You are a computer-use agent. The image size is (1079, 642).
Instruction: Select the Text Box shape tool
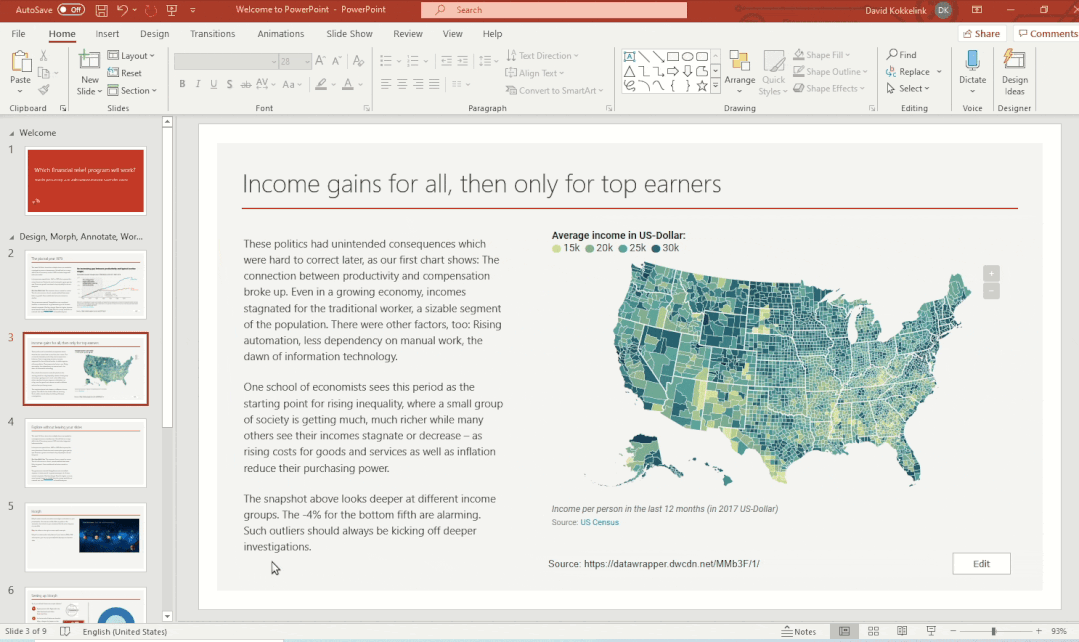(629, 56)
